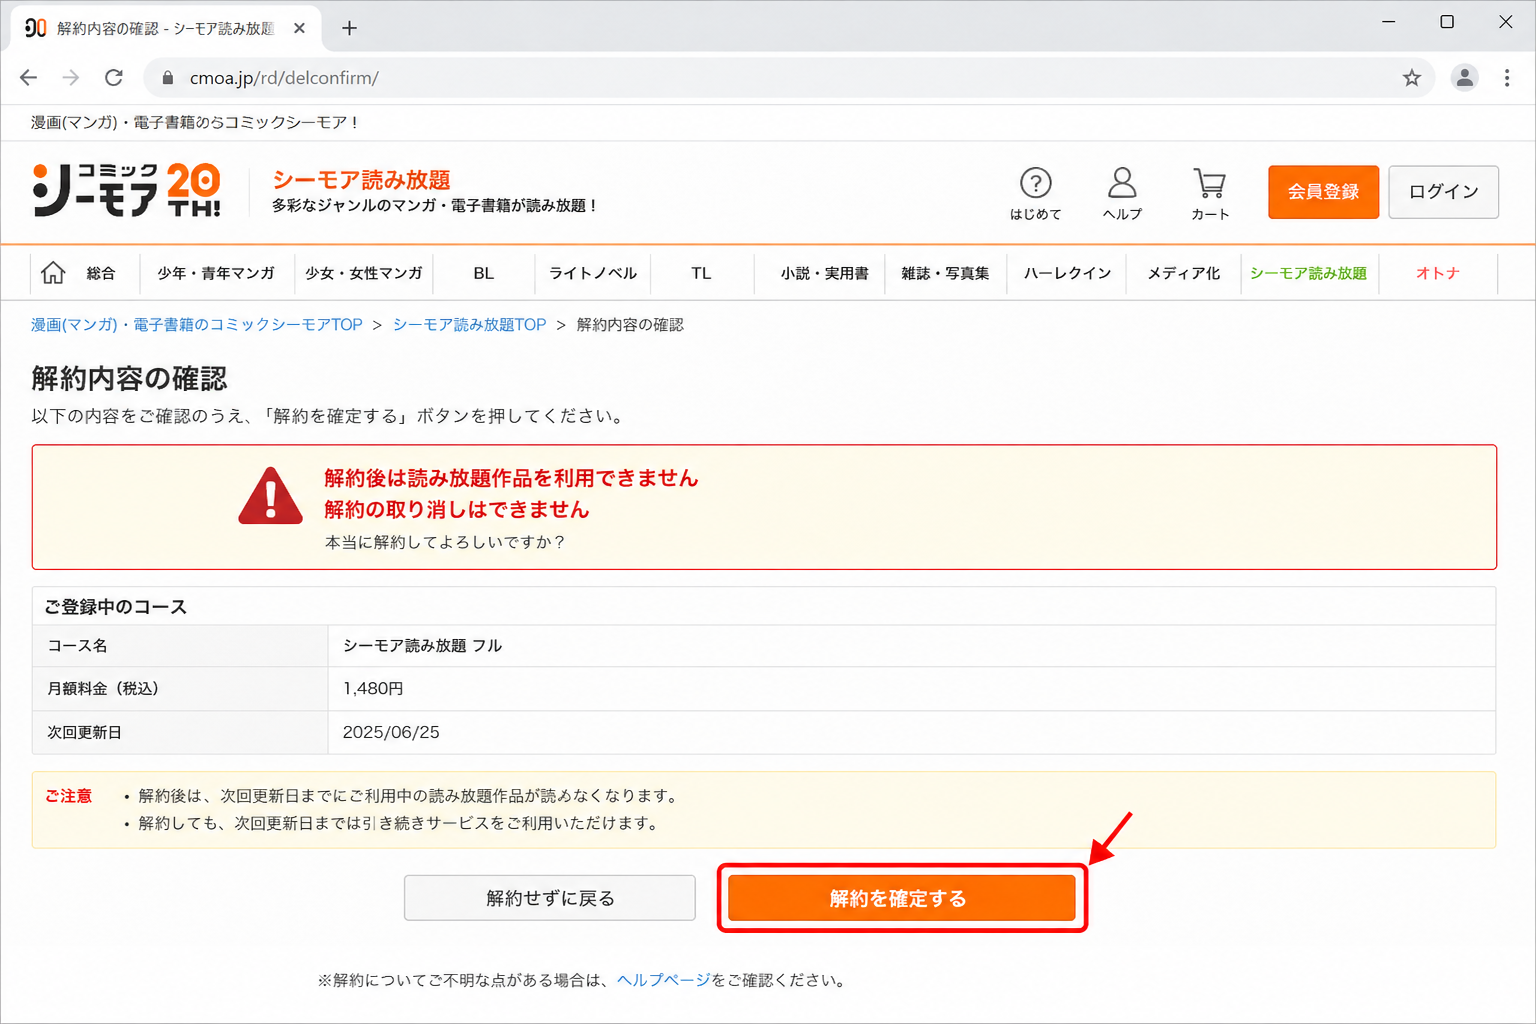Select the 総合 navigation item
The width and height of the screenshot is (1536, 1024).
pos(101,273)
